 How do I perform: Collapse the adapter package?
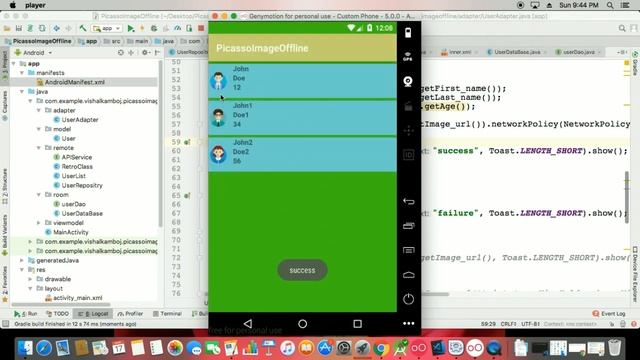39,111
